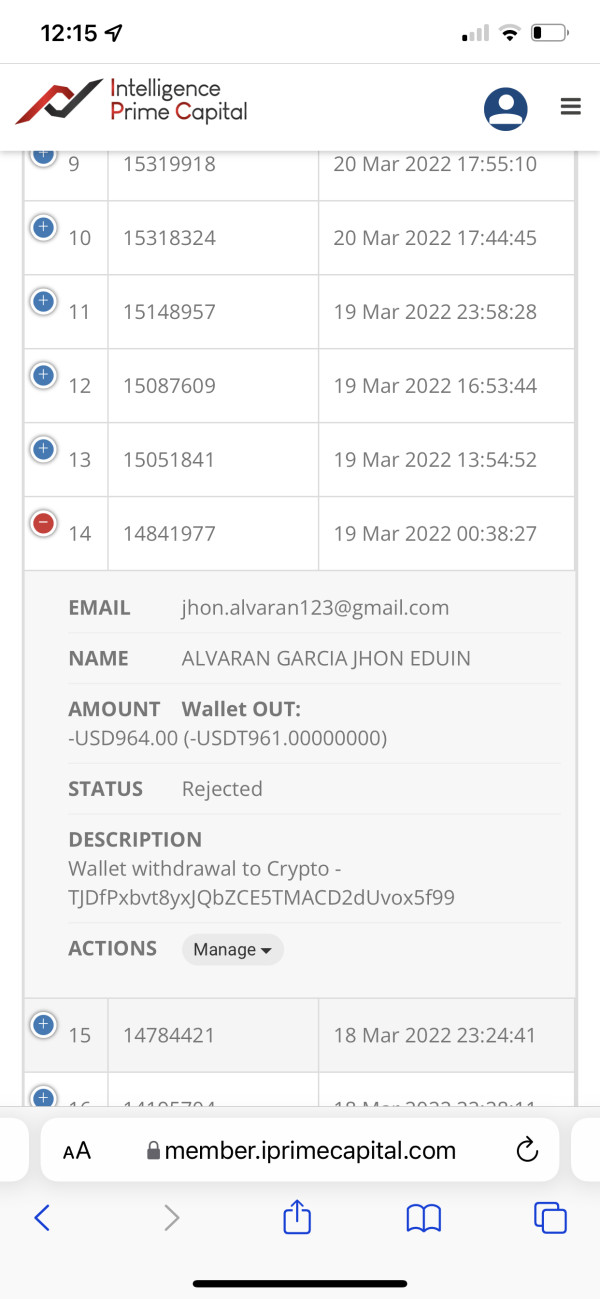The image size is (600, 1299).
Task: Tap the Safari share icon
Action: (297, 1217)
